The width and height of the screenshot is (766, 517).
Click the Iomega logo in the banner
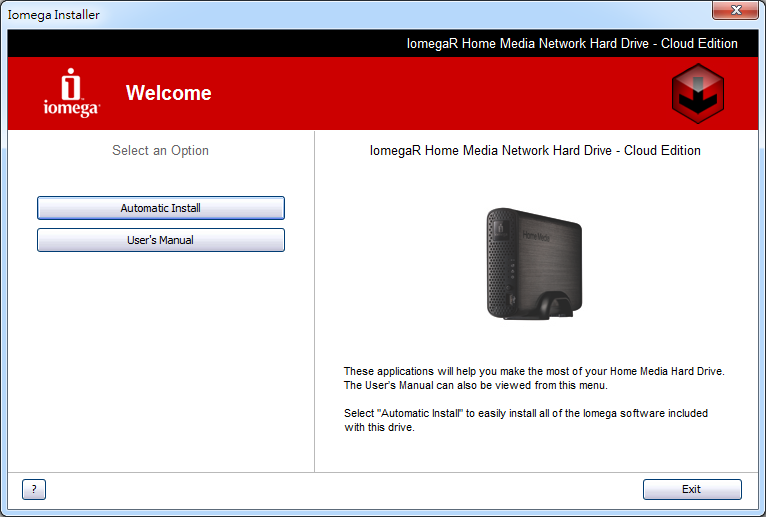click(x=71, y=93)
